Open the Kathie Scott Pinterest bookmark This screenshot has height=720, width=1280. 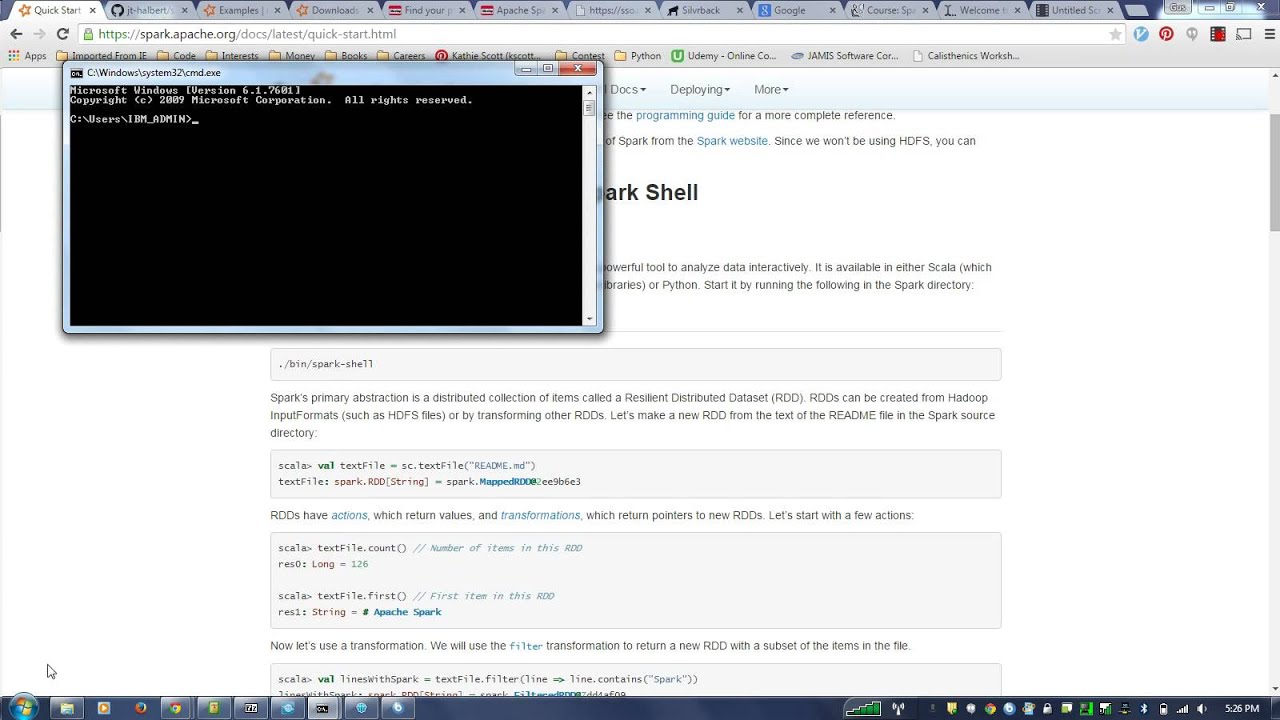click(x=490, y=56)
